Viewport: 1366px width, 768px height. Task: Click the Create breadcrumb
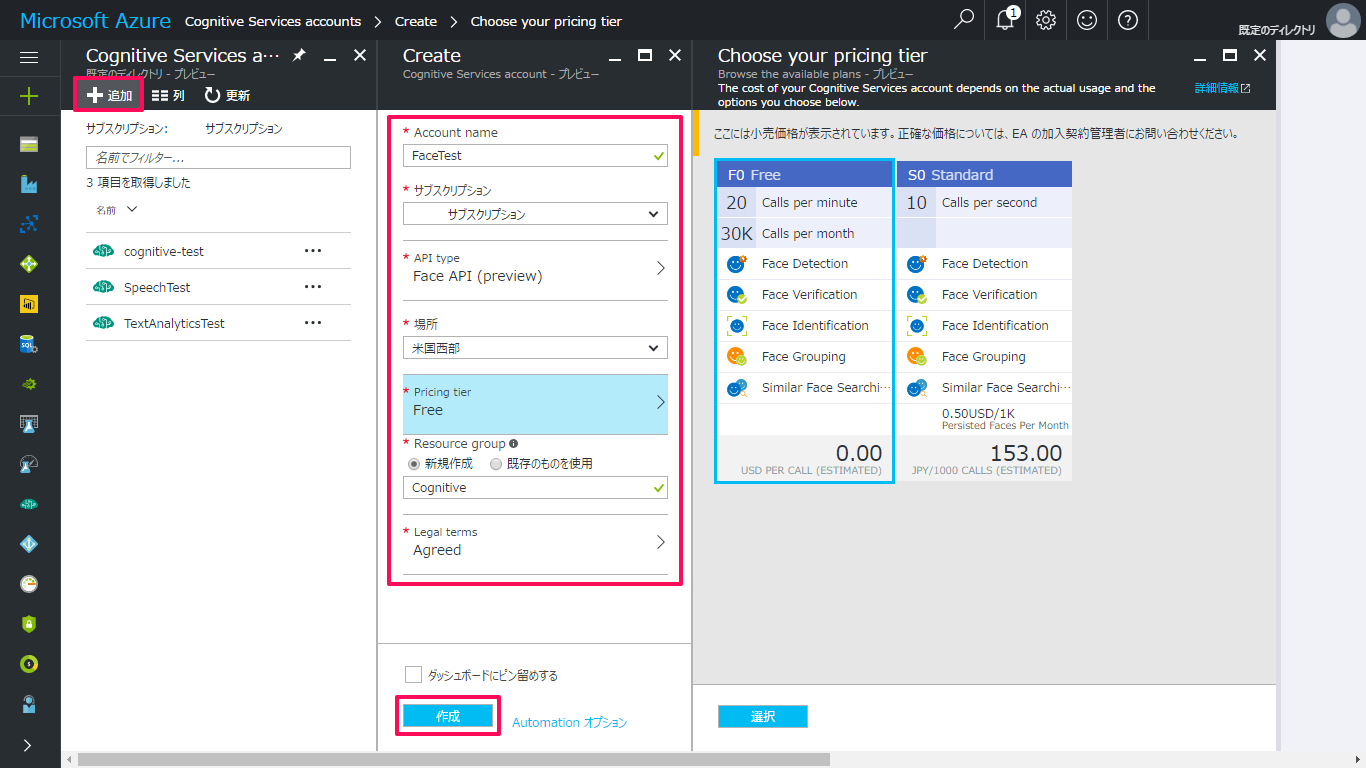[416, 21]
